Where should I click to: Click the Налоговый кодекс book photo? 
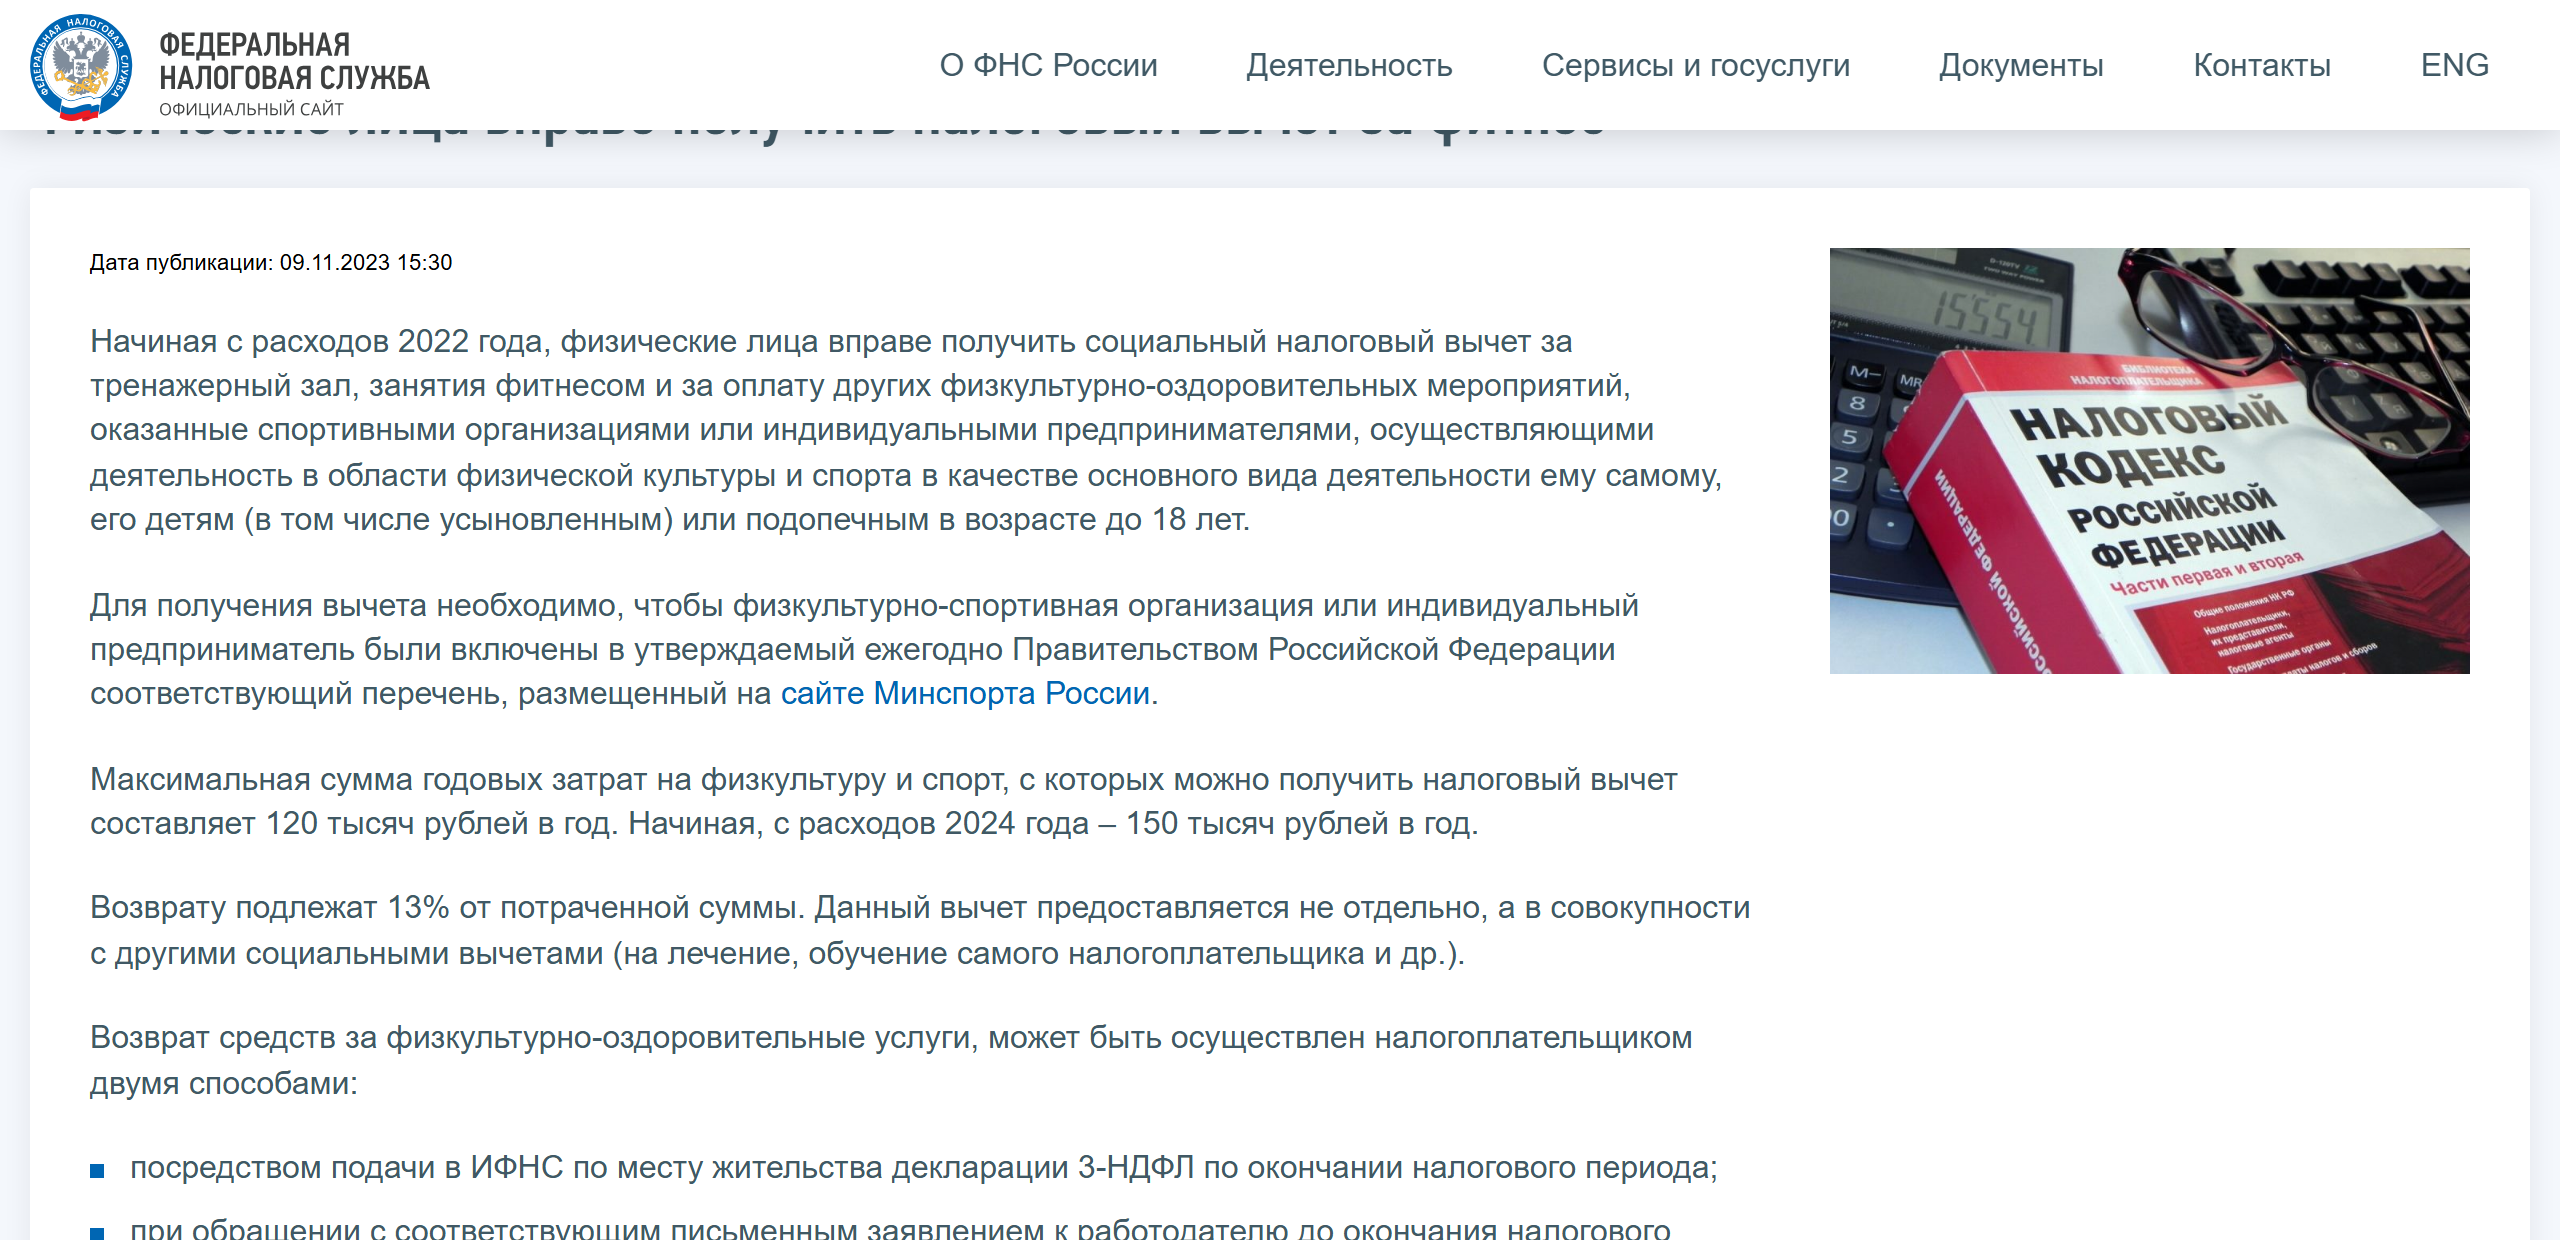tap(2149, 460)
